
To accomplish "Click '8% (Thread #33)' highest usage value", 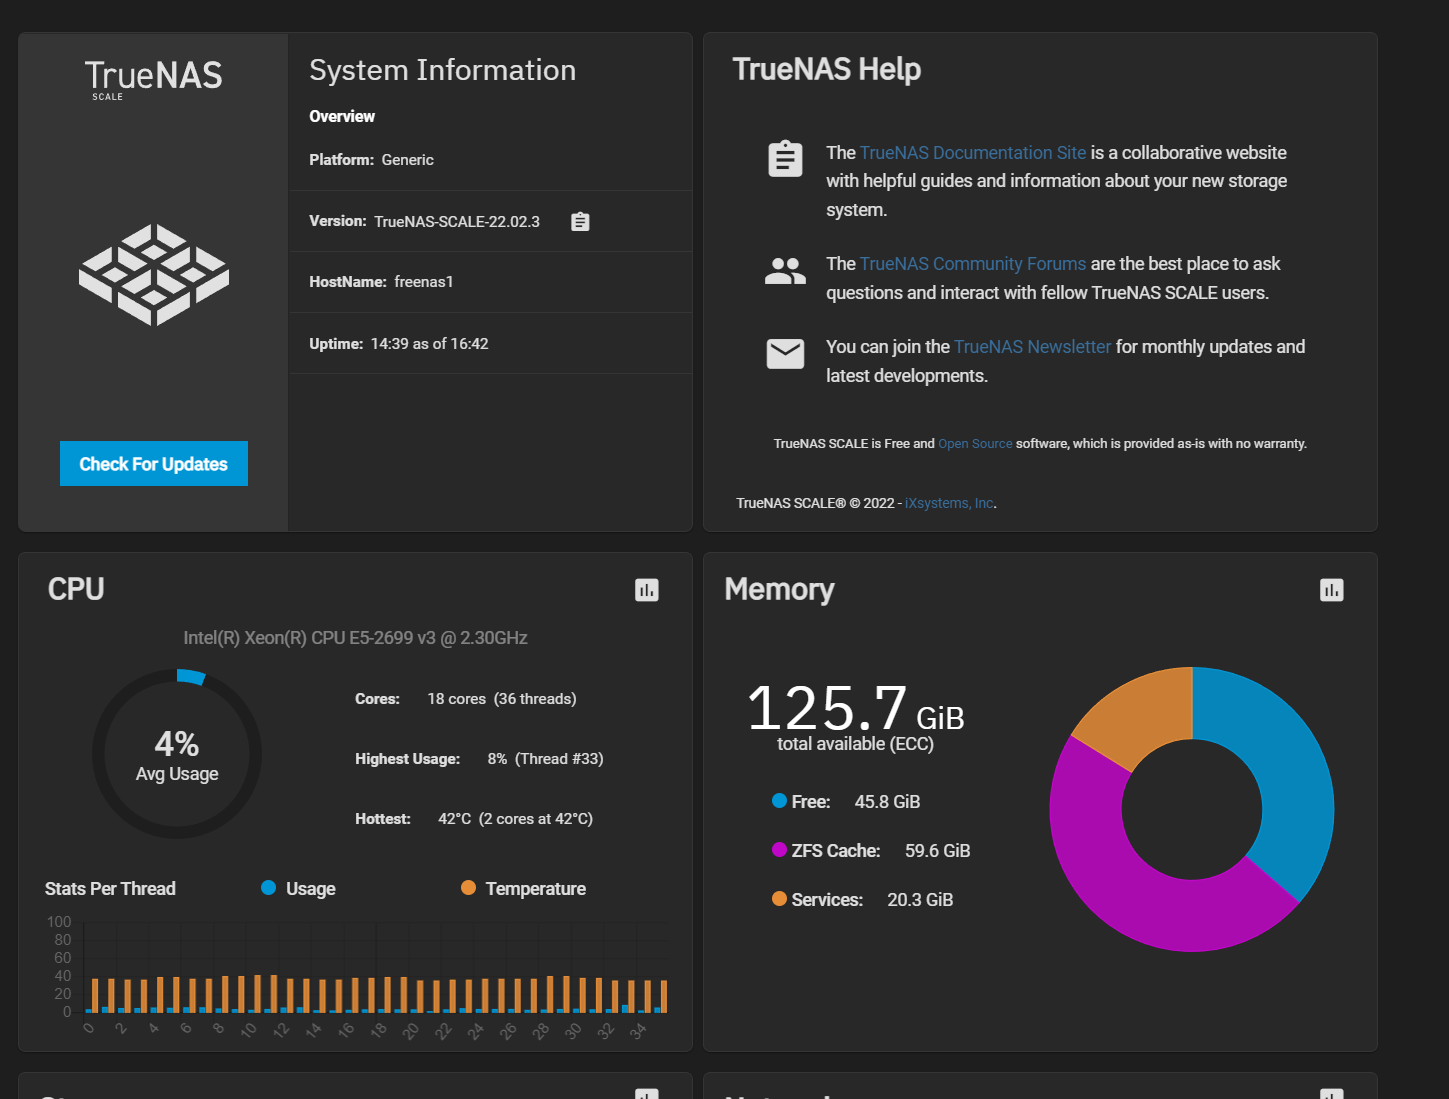I will tap(546, 759).
